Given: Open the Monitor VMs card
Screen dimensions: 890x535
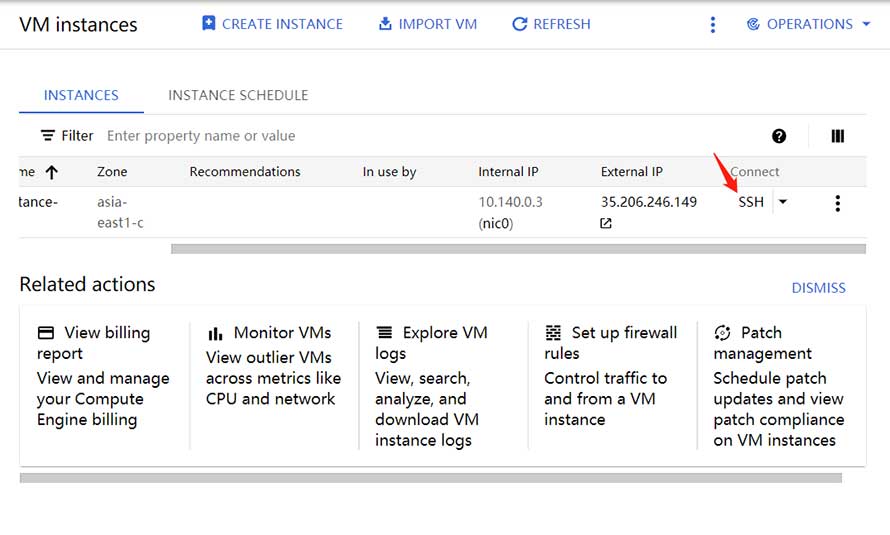Looking at the screenshot, I should [x=274, y=365].
